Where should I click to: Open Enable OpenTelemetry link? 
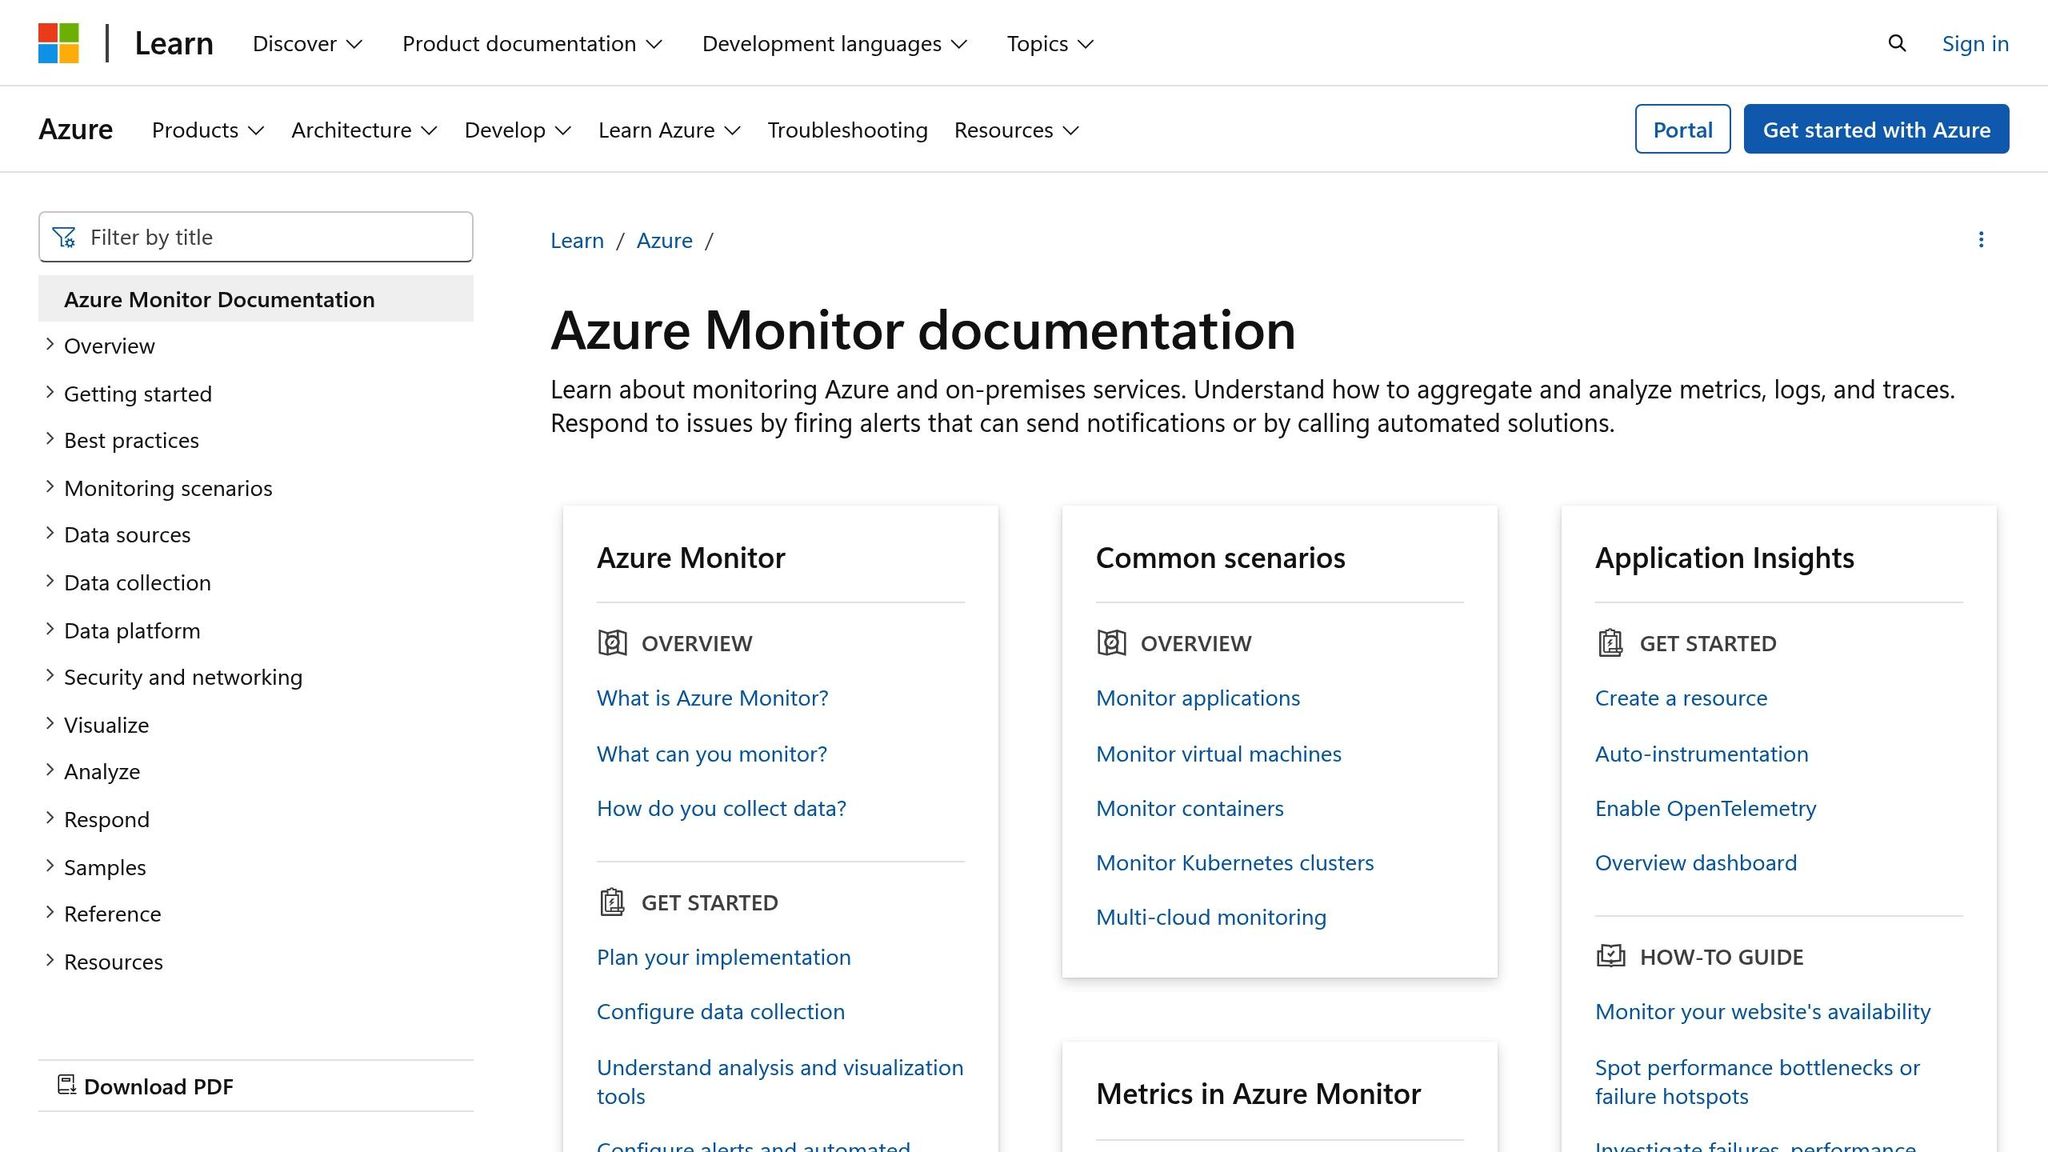coord(1706,808)
